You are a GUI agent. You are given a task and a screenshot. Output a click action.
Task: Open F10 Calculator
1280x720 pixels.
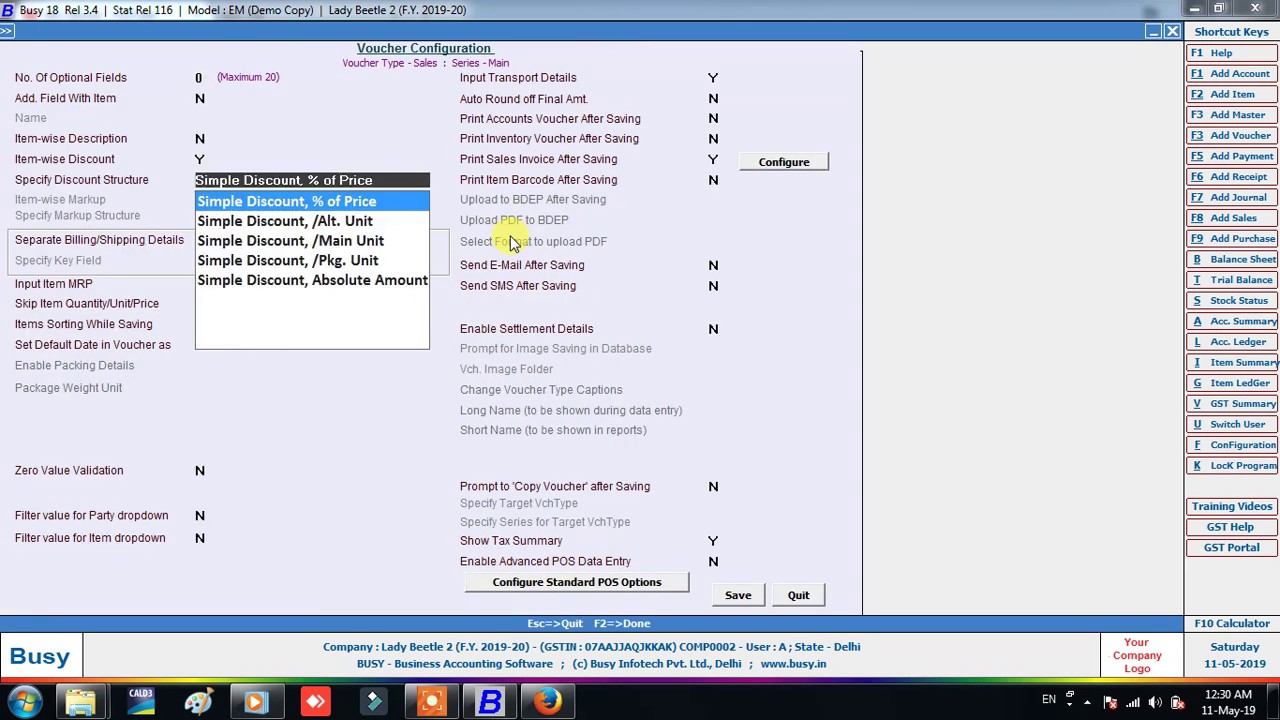pyautogui.click(x=1232, y=624)
